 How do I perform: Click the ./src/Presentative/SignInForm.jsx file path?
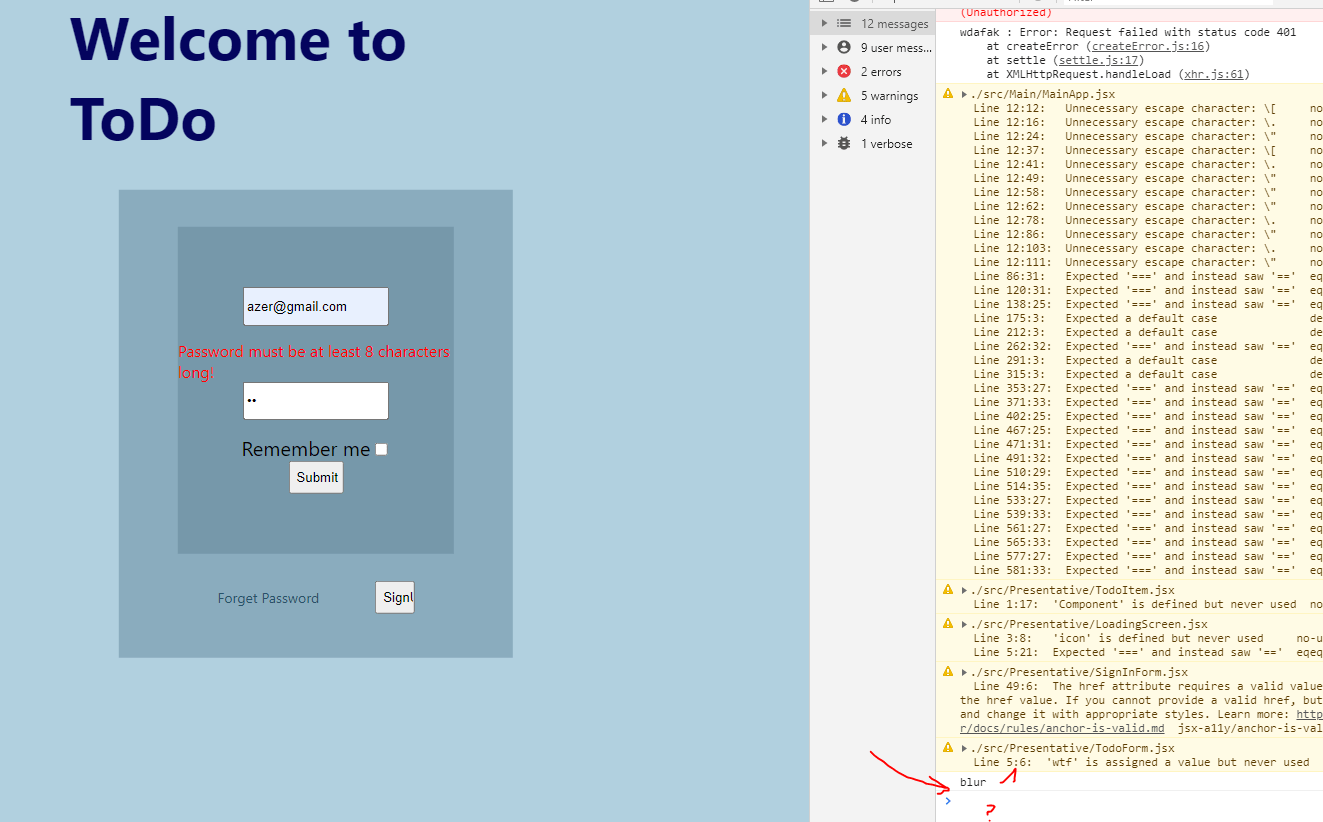click(x=1079, y=672)
